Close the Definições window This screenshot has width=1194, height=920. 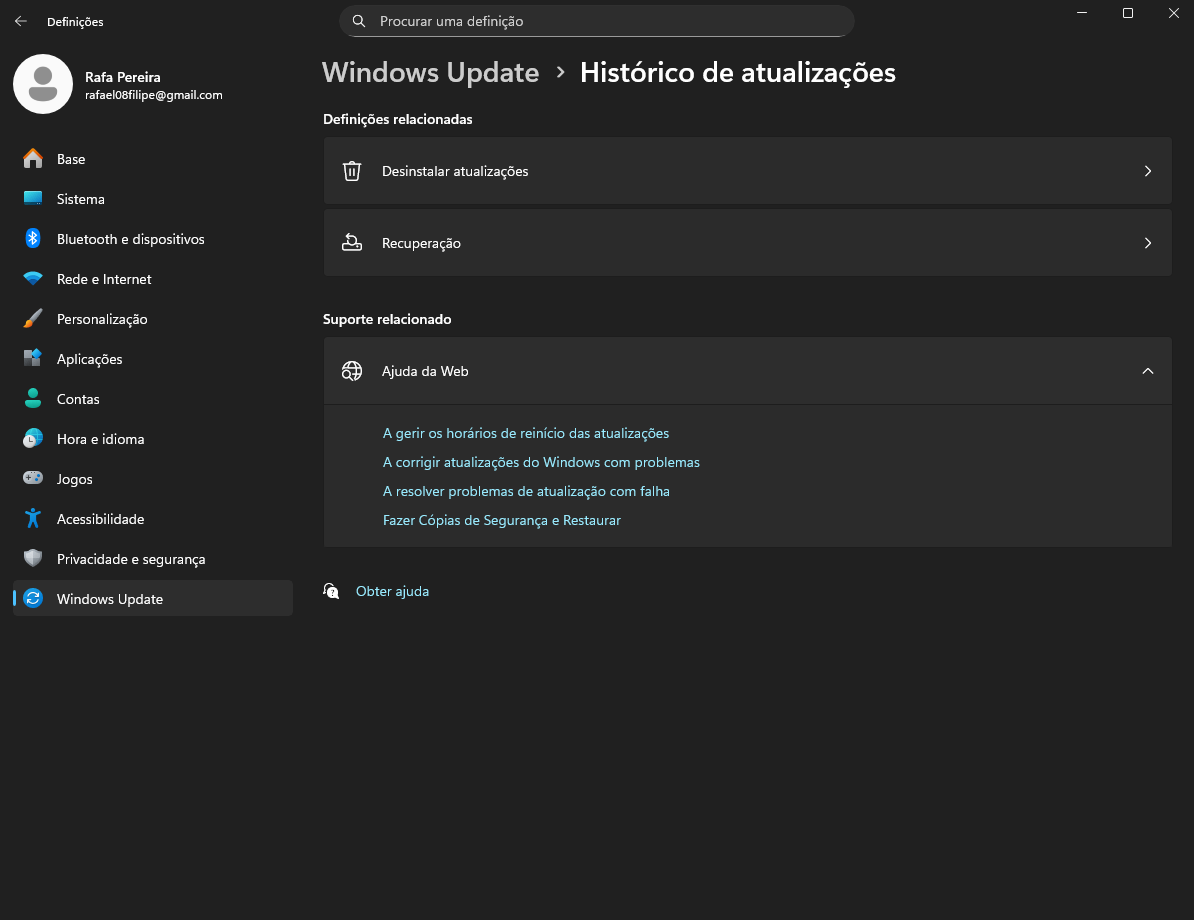pyautogui.click(x=1173, y=13)
